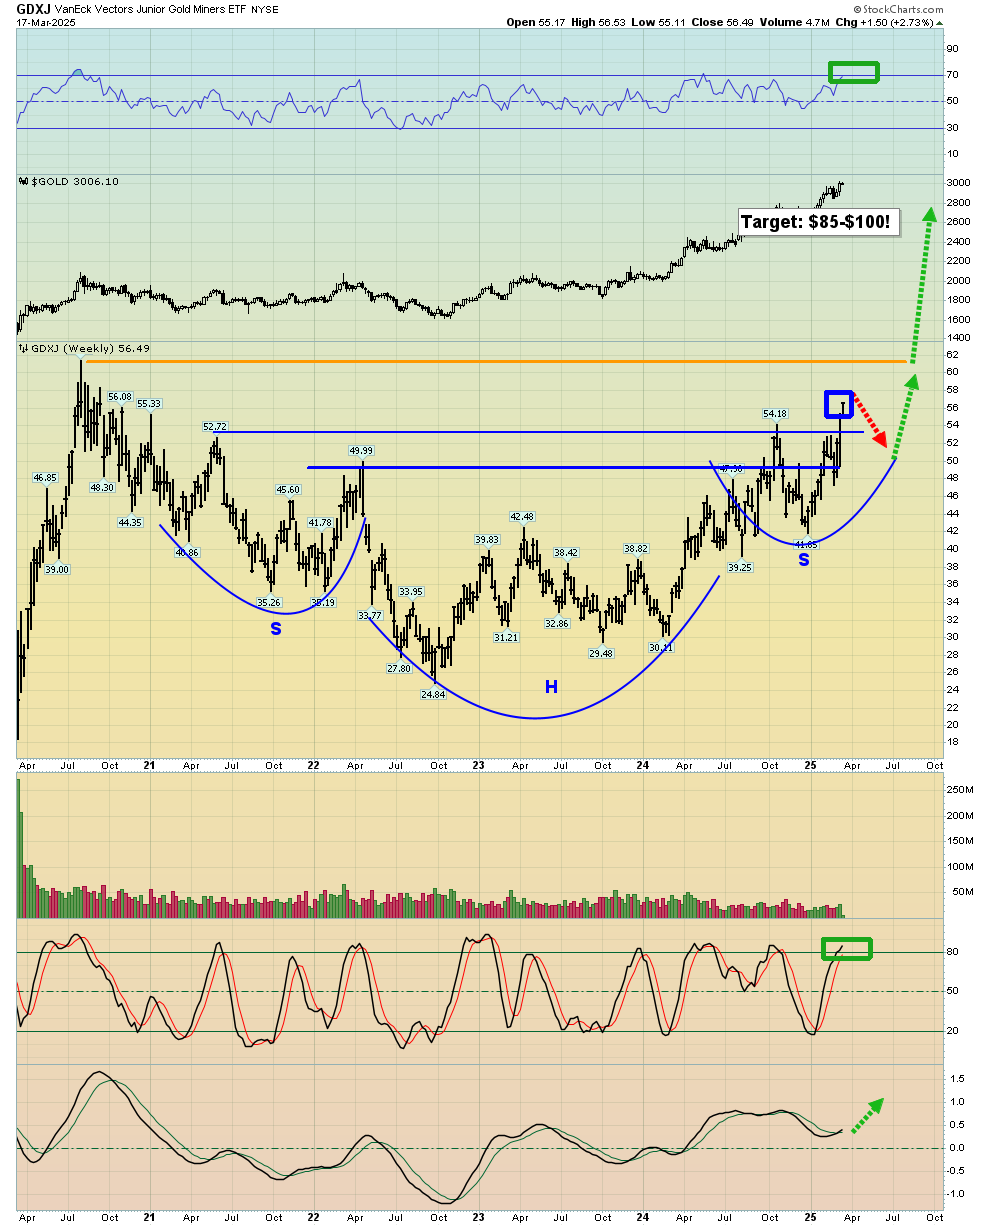This screenshot has height=1226, width=990.
Task: Click the 250M volume axis tick
Action: 961,790
